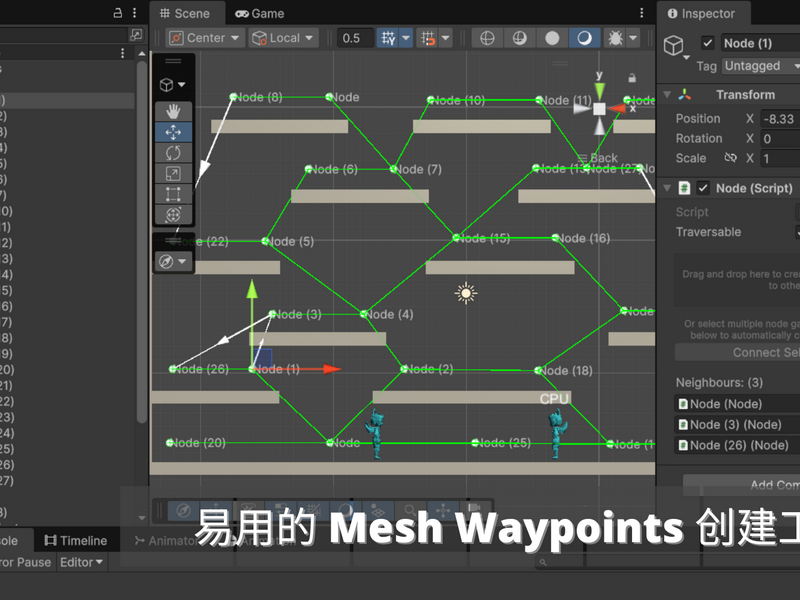Open the Untagged tag dropdown
800x600 pixels.
coord(761,66)
